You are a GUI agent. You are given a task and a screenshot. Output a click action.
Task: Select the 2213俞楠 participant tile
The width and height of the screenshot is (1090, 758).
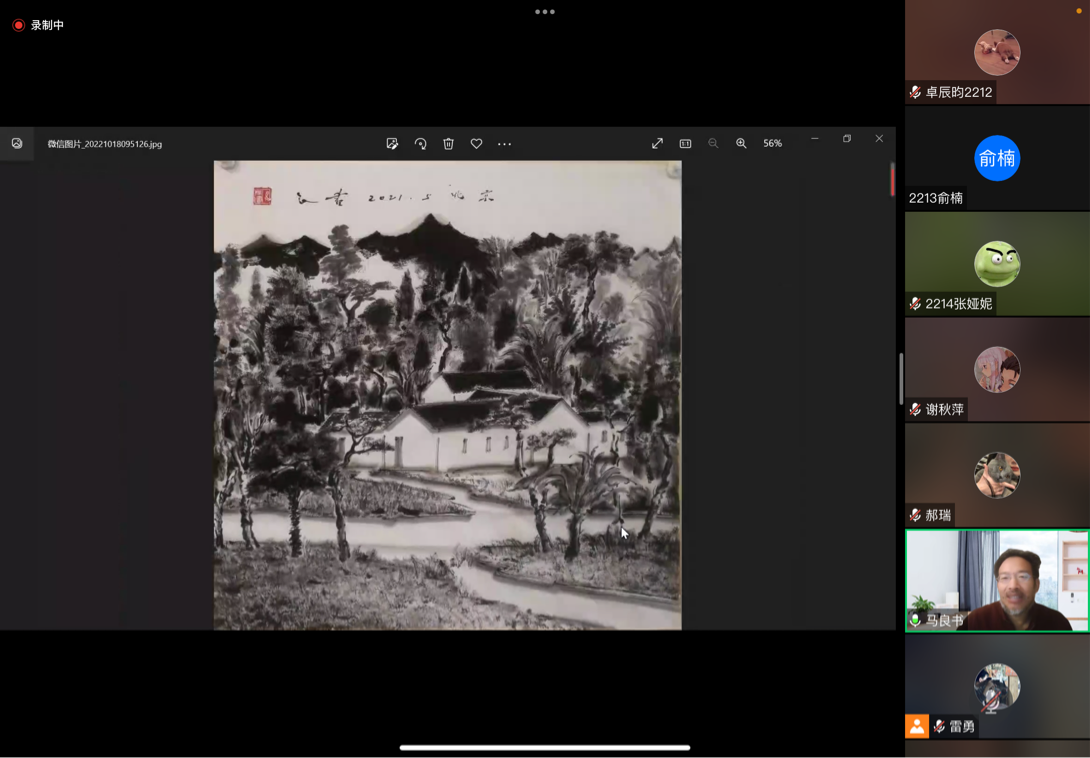[997, 158]
